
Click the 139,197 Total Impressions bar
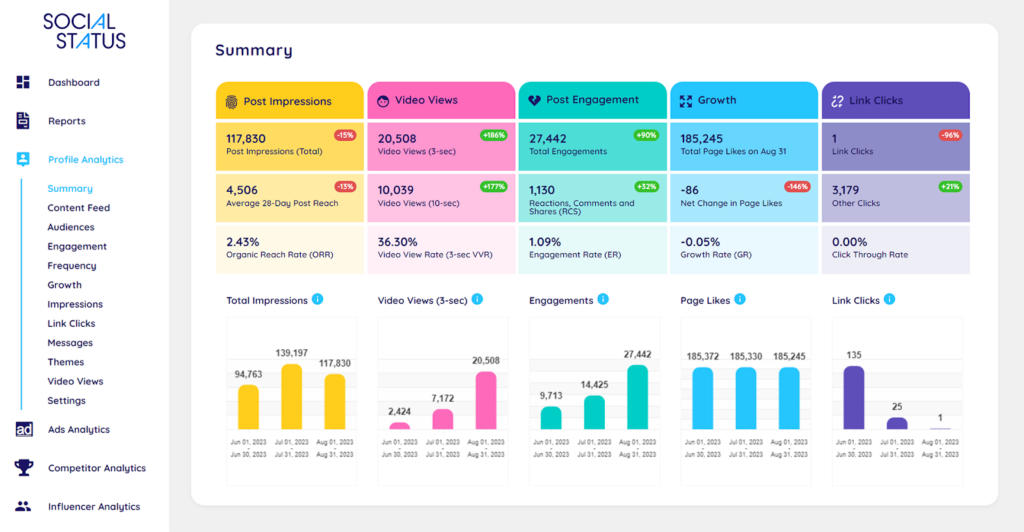292,397
